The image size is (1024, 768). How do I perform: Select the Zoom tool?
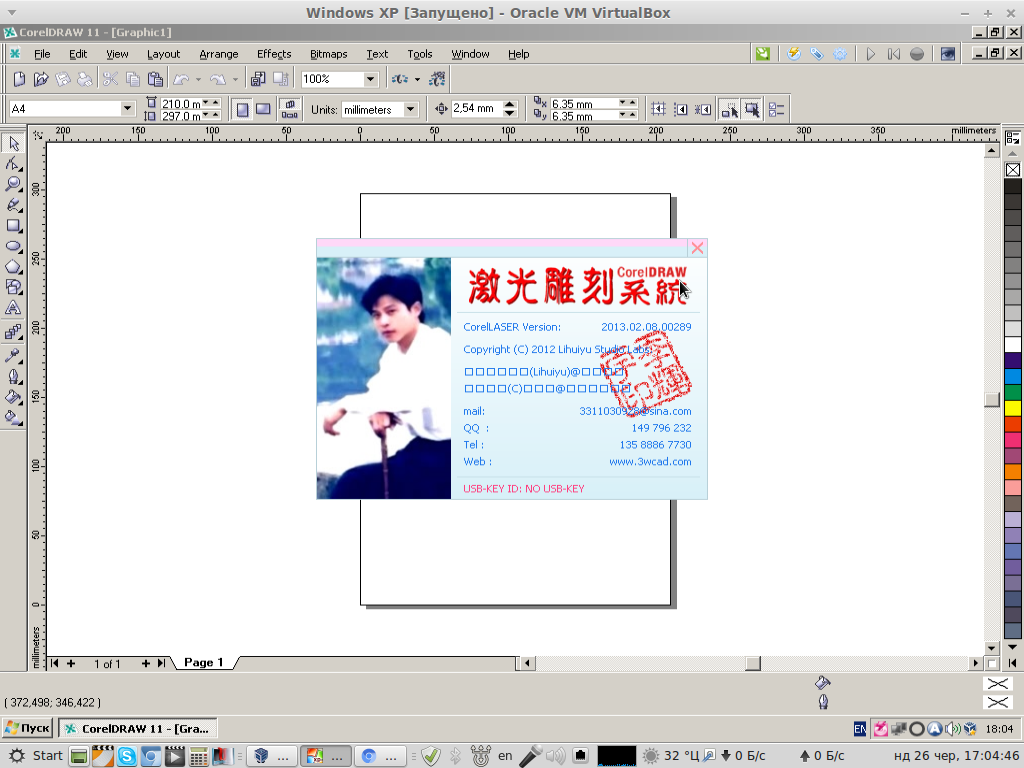coord(13,184)
